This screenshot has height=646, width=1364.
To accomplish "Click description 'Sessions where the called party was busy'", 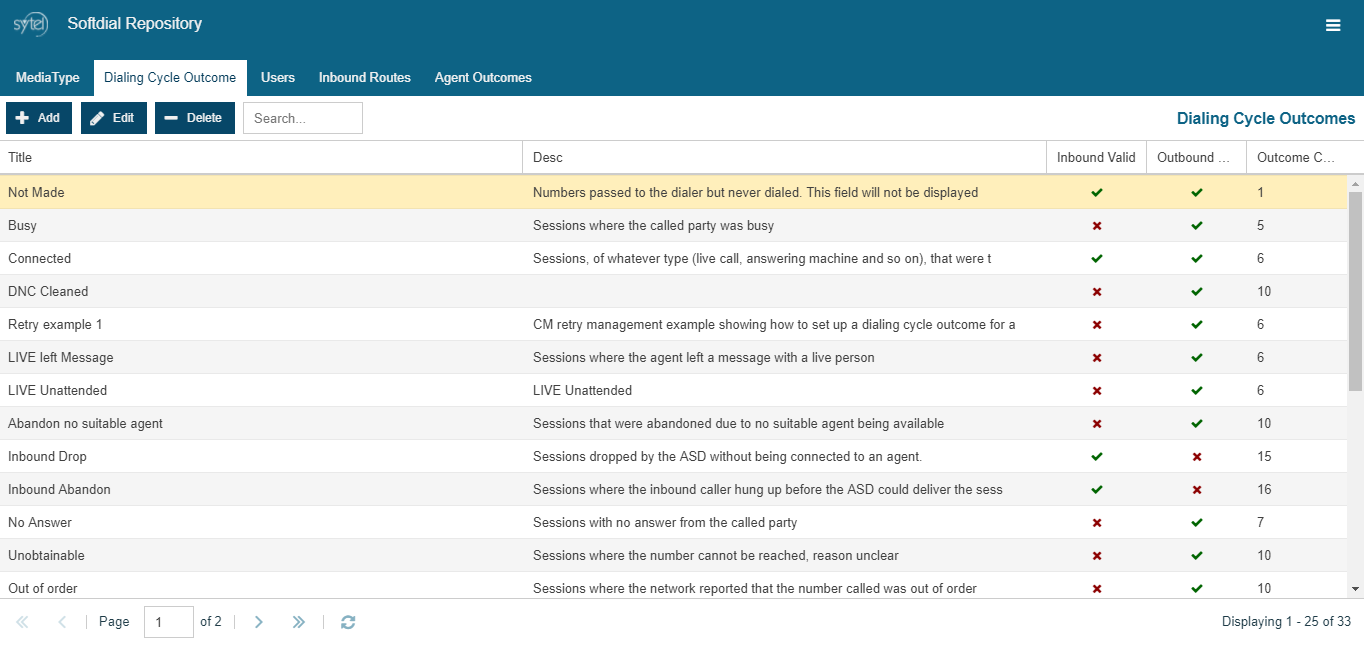I will 654,226.
